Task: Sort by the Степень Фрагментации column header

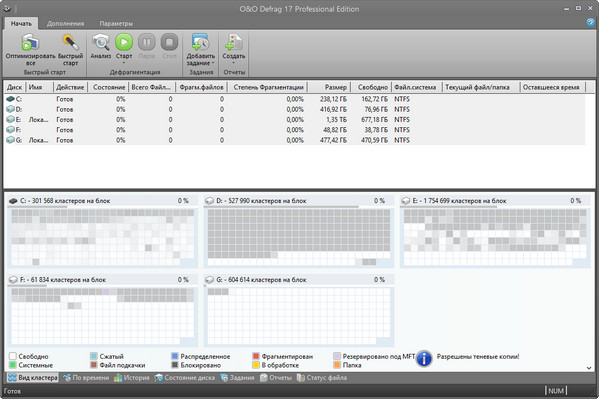Action: (x=268, y=87)
